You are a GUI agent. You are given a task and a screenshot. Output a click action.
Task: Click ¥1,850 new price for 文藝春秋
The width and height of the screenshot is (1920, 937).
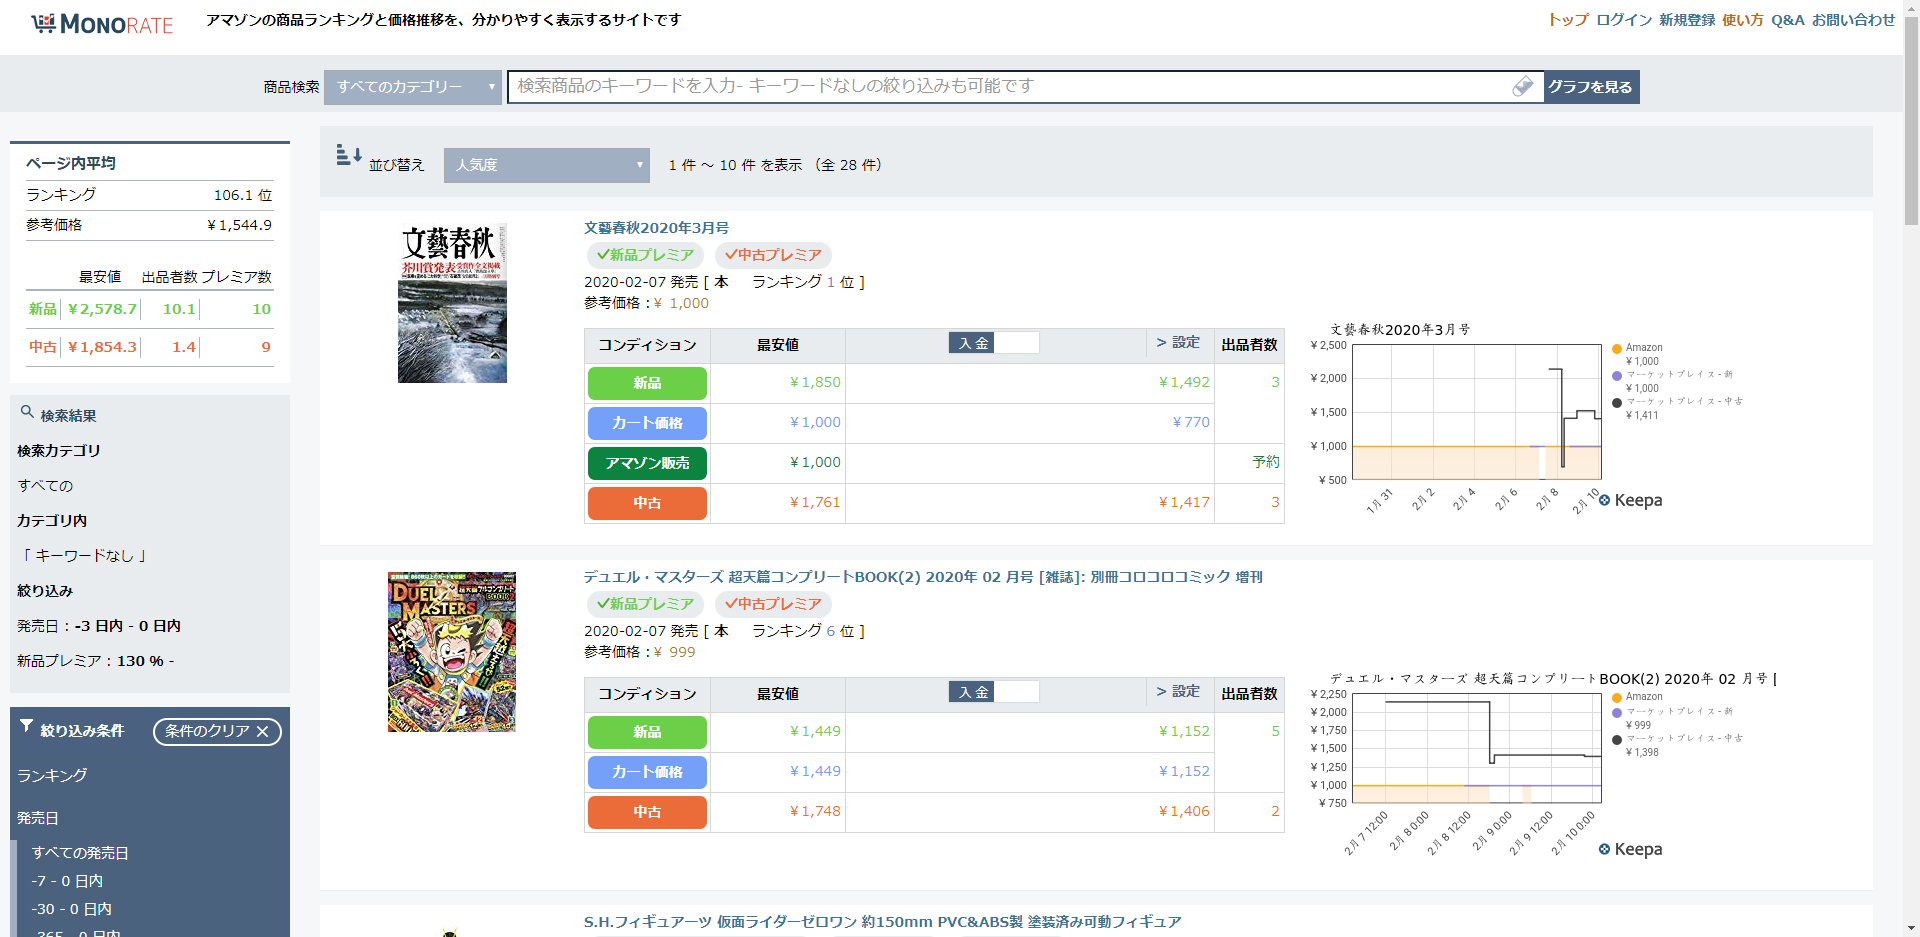point(815,382)
